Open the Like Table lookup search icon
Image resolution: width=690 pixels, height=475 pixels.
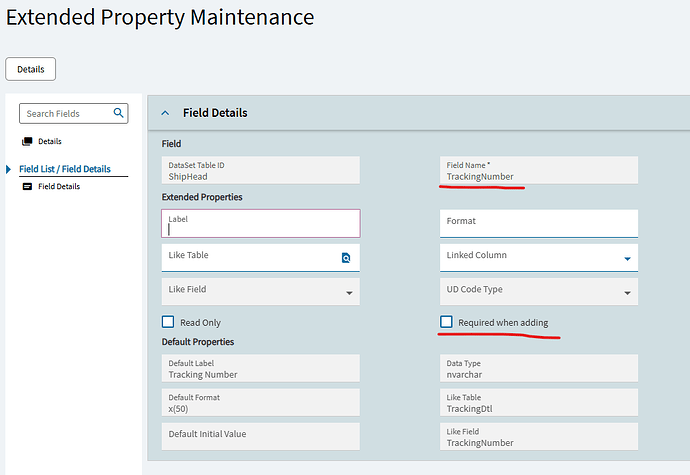click(346, 258)
